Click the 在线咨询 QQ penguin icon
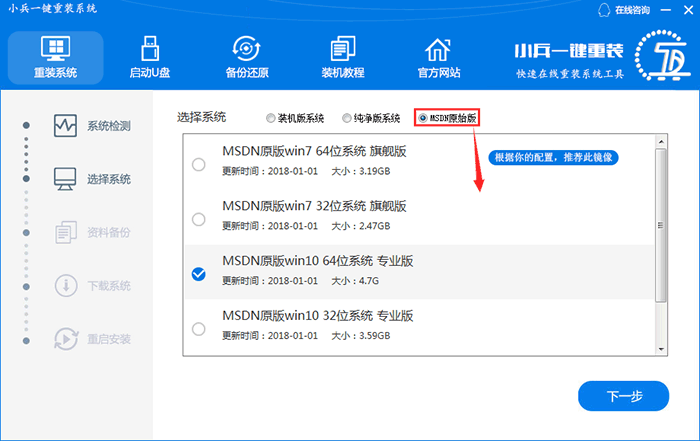This screenshot has width=700, height=441. pos(604,10)
